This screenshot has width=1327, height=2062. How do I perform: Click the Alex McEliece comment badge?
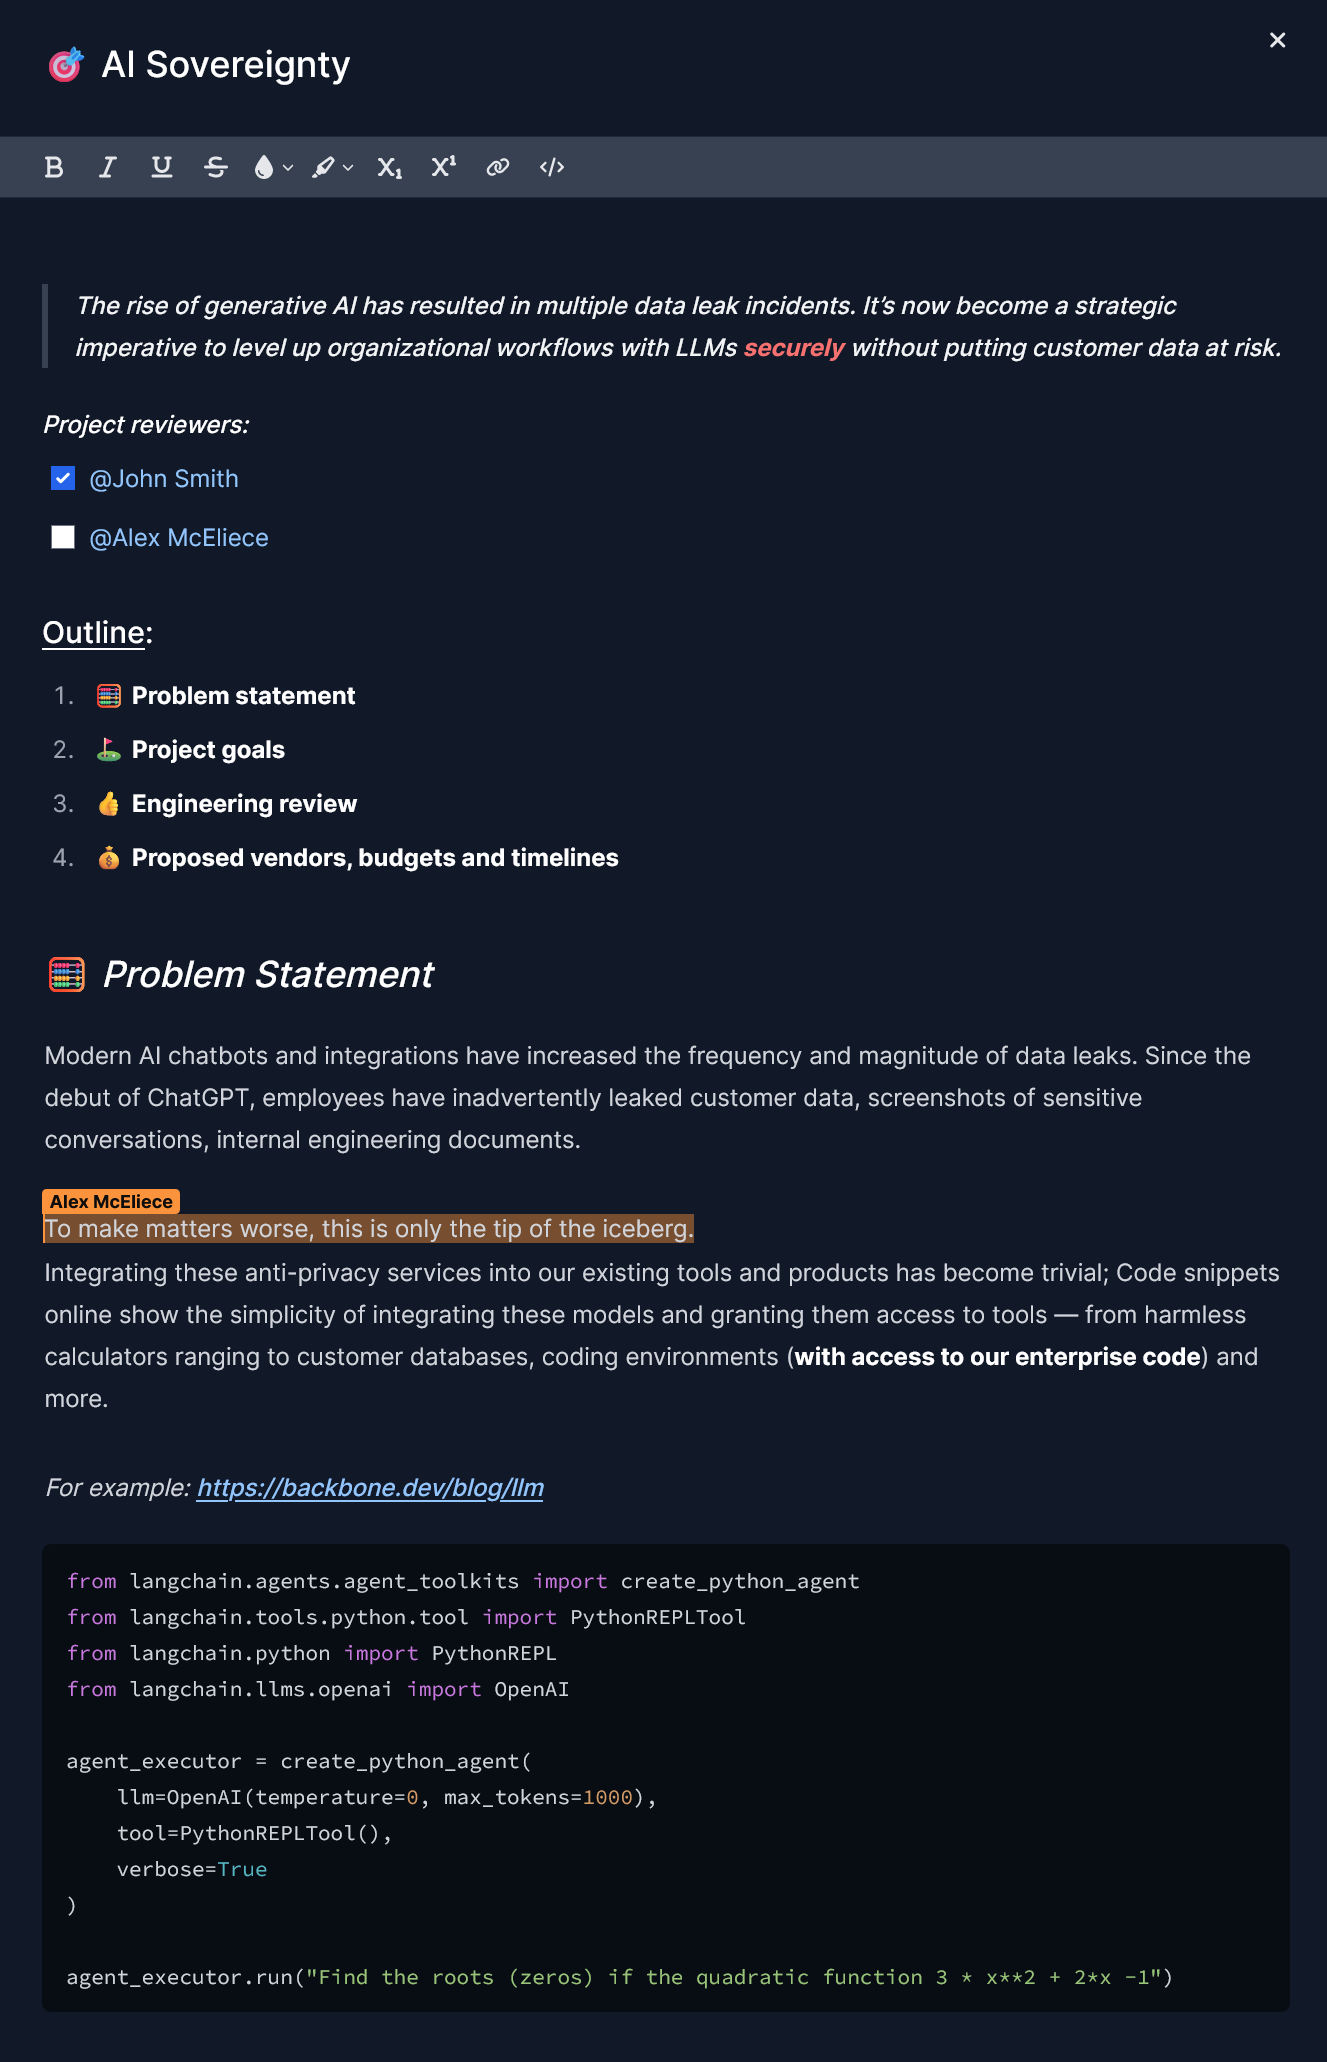pos(109,1200)
